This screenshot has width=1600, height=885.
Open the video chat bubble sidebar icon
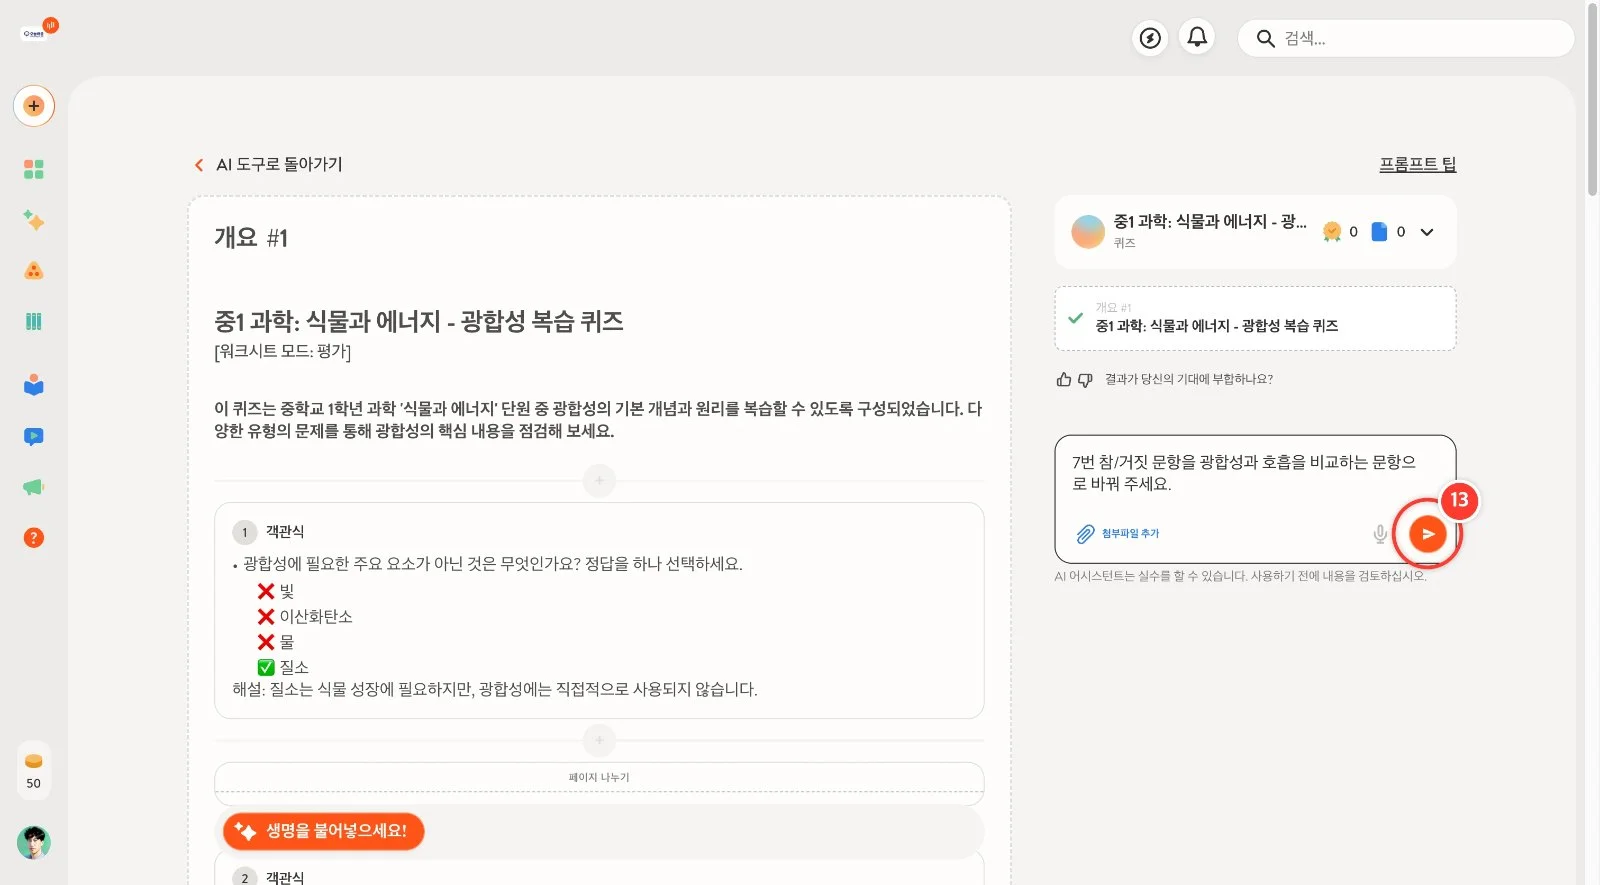point(34,436)
